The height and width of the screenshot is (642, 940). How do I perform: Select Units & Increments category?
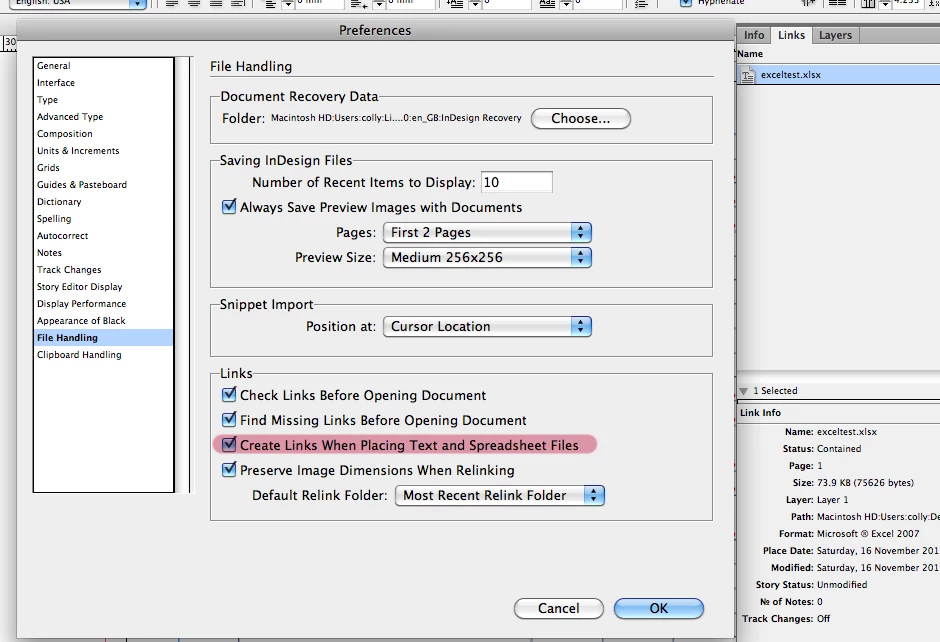point(103,150)
